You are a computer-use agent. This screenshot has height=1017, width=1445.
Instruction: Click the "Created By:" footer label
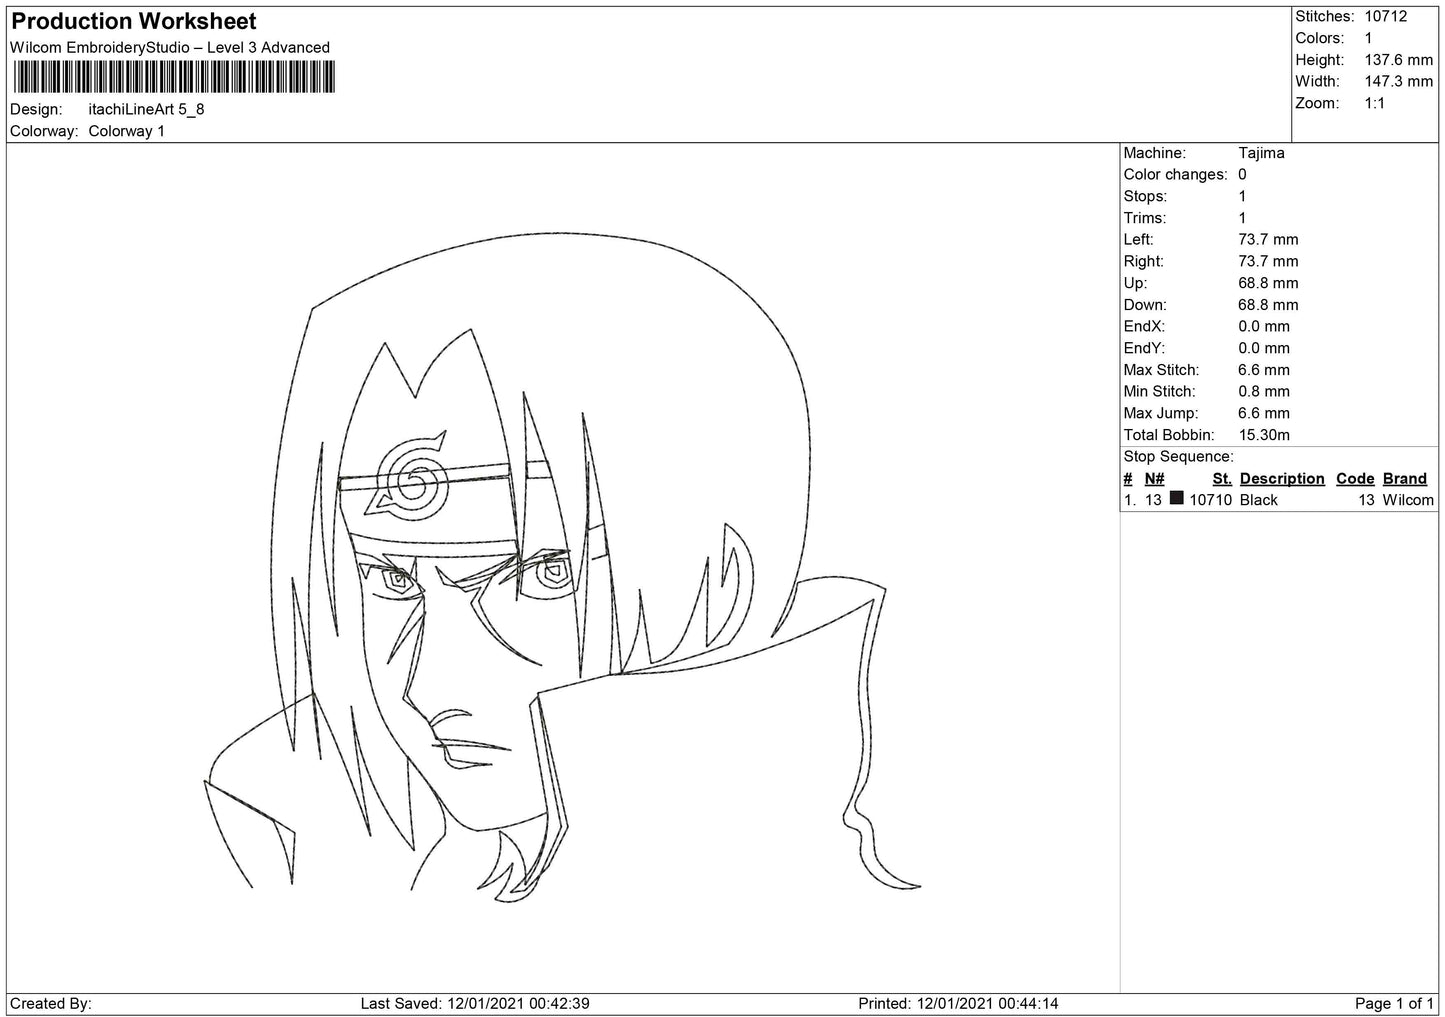51,1004
